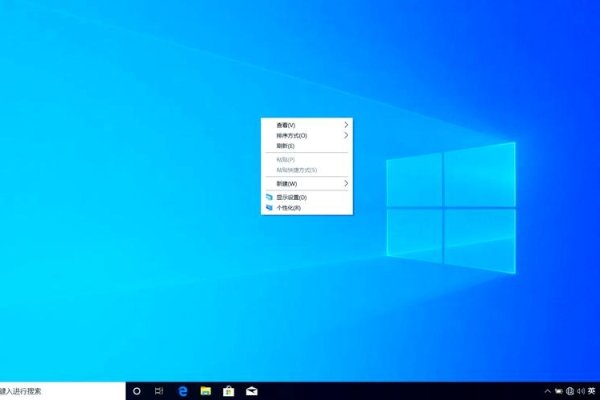
Task: Open the network globe icon in system tray
Action: click(x=570, y=391)
